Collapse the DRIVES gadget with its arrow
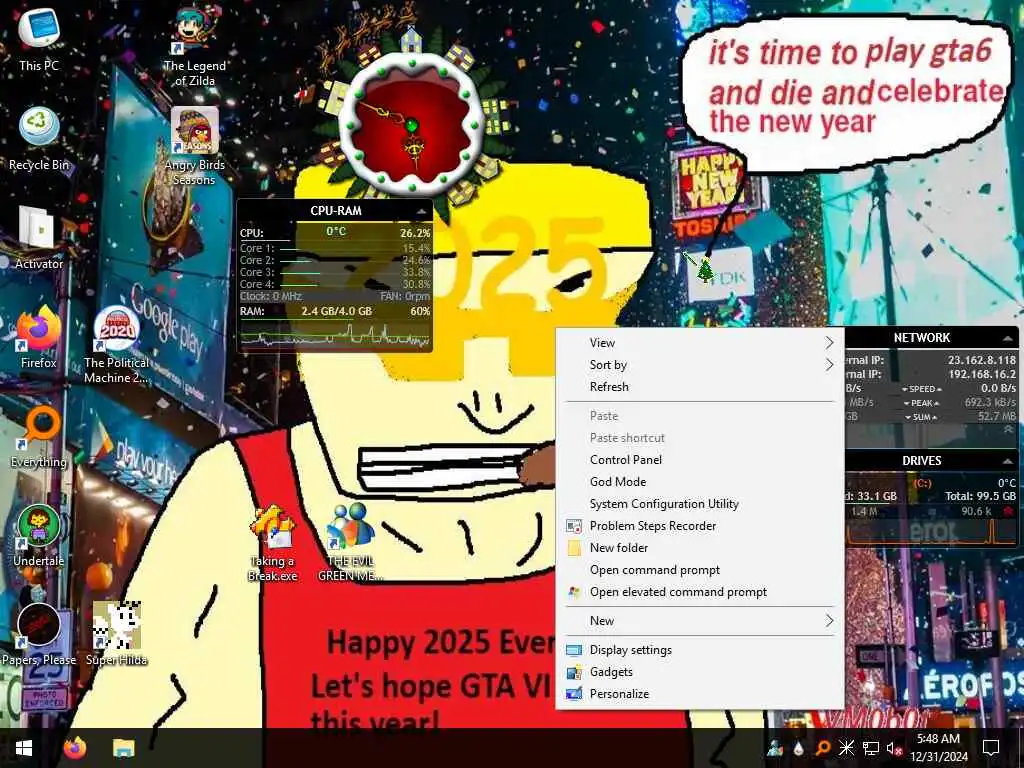This screenshot has height=768, width=1024. (x=1008, y=462)
